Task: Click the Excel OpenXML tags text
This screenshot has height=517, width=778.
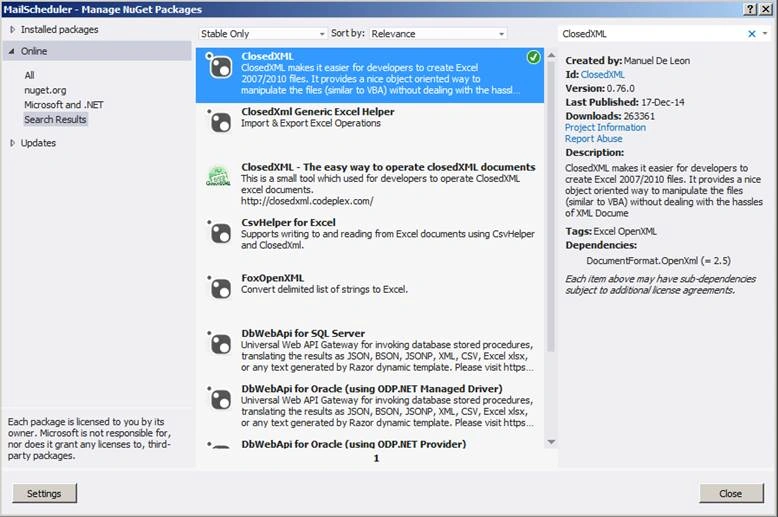Action: point(625,231)
